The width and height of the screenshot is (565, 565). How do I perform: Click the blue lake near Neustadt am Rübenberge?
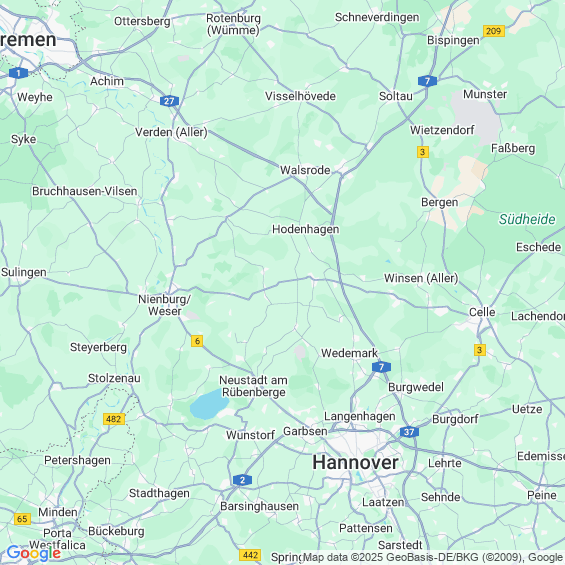tap(209, 404)
